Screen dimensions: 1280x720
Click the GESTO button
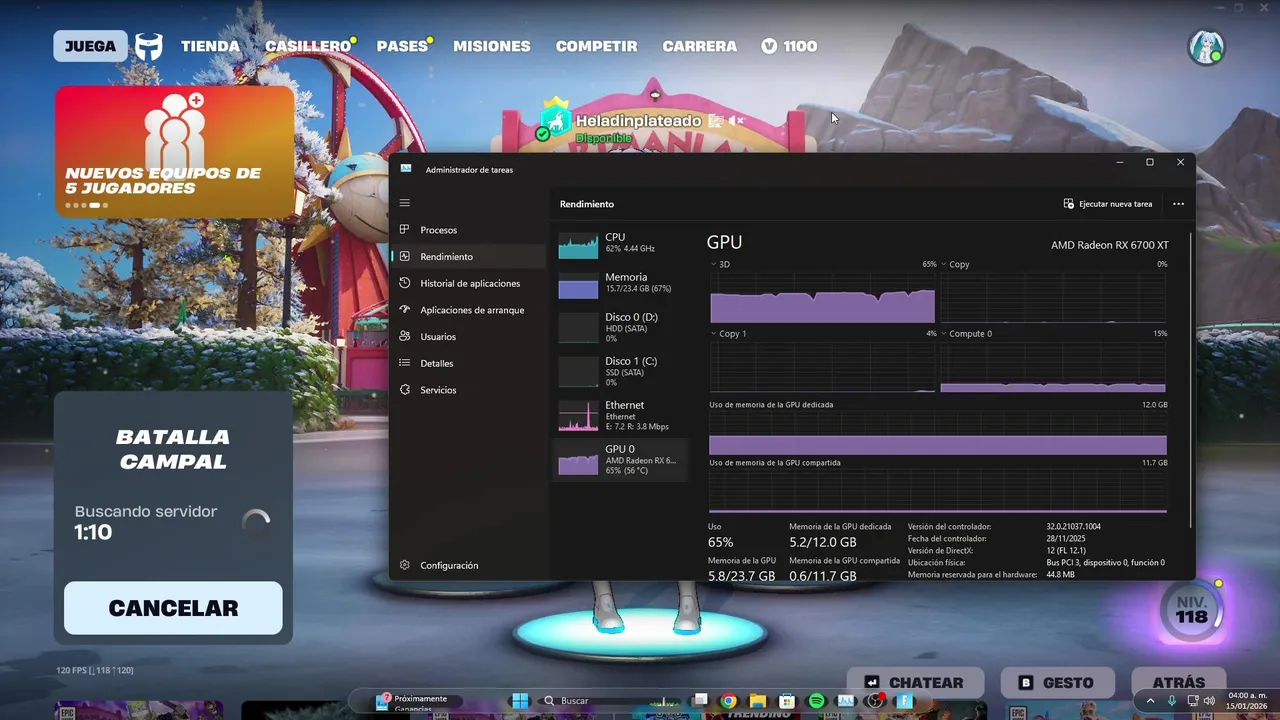[1058, 683]
